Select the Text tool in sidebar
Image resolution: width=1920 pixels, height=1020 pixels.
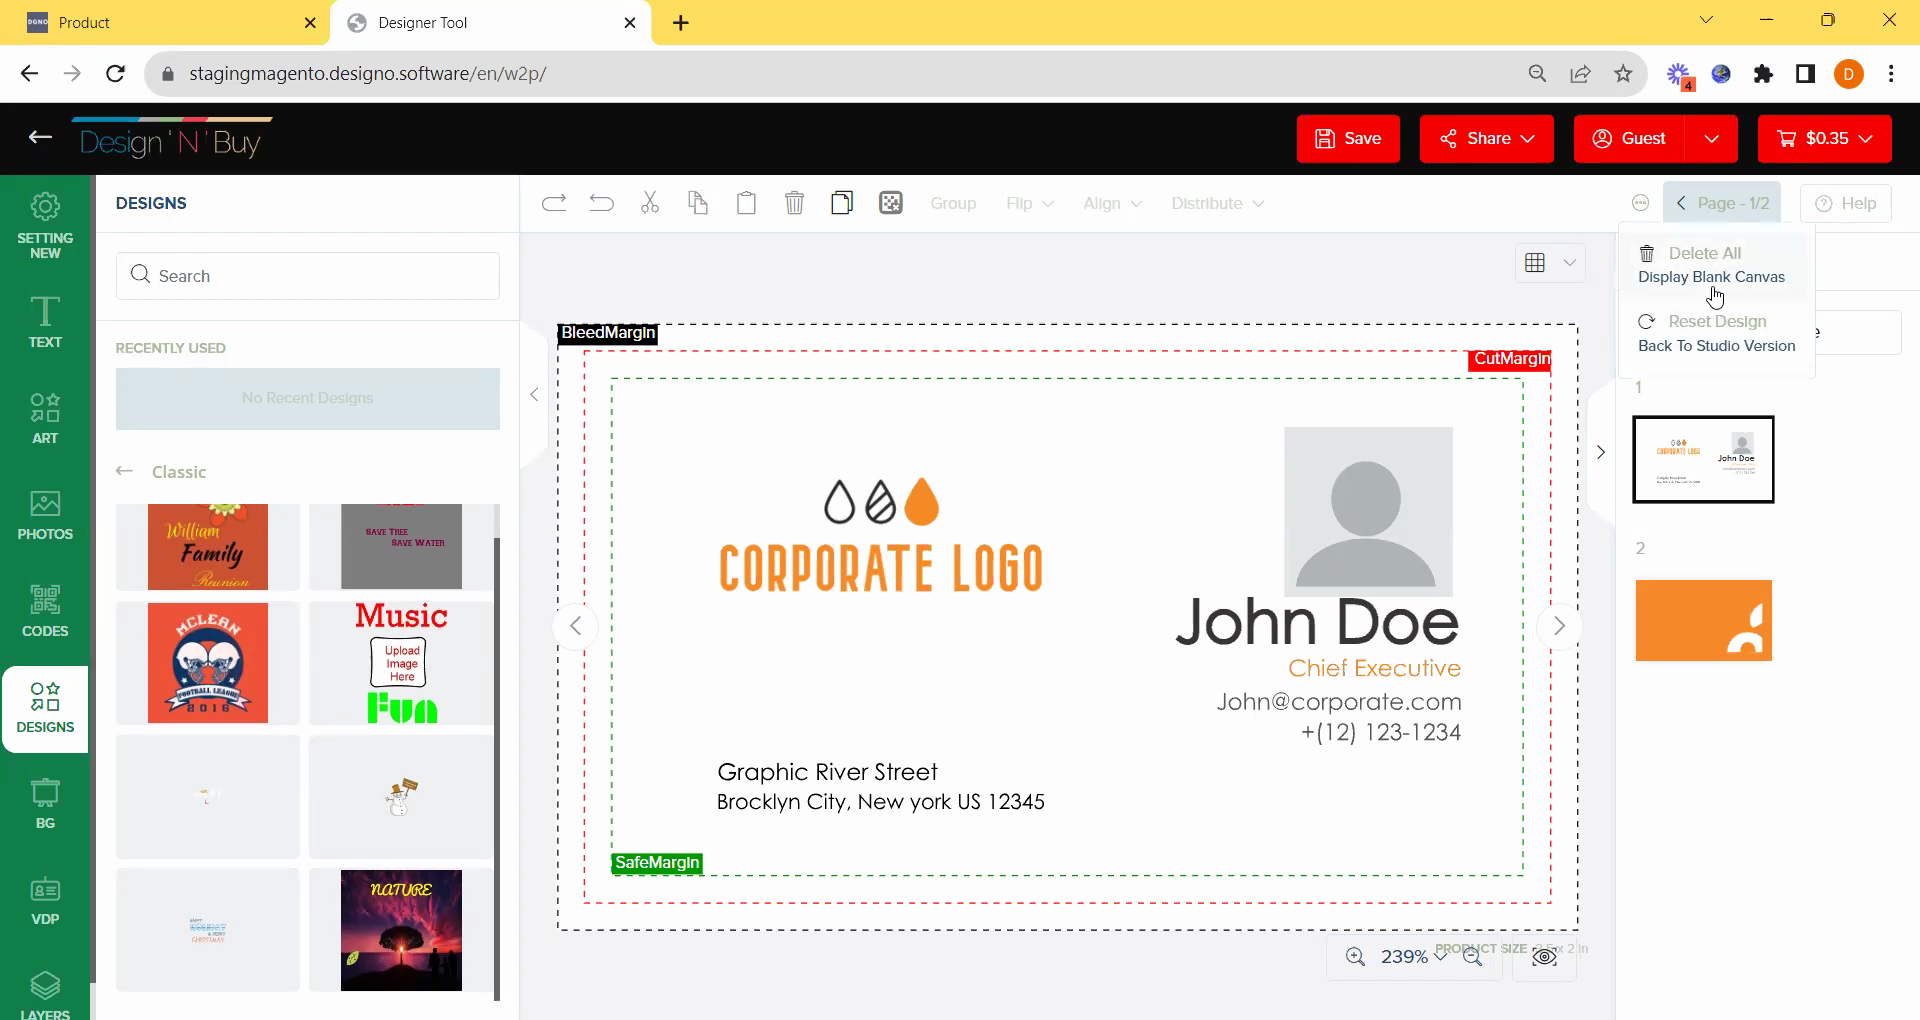[x=45, y=322]
